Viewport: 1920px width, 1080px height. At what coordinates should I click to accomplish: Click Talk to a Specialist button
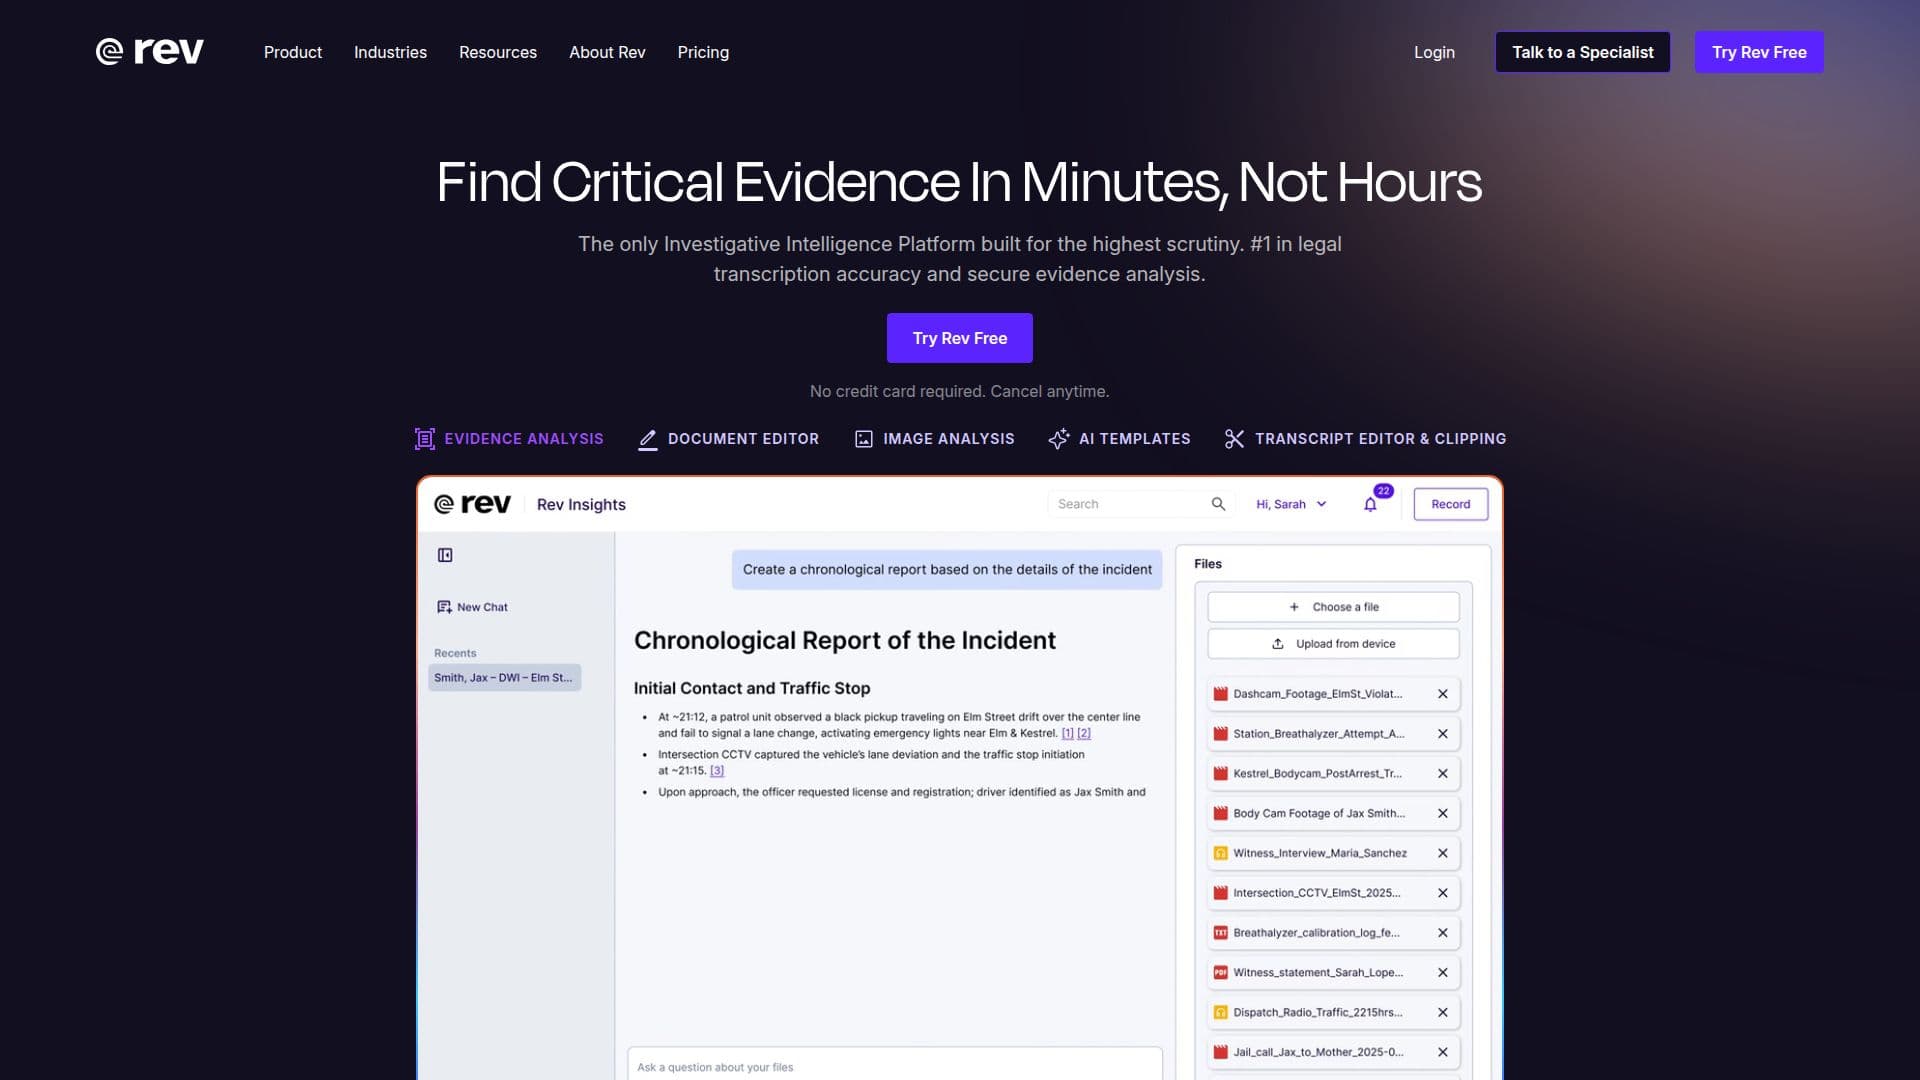point(1582,52)
